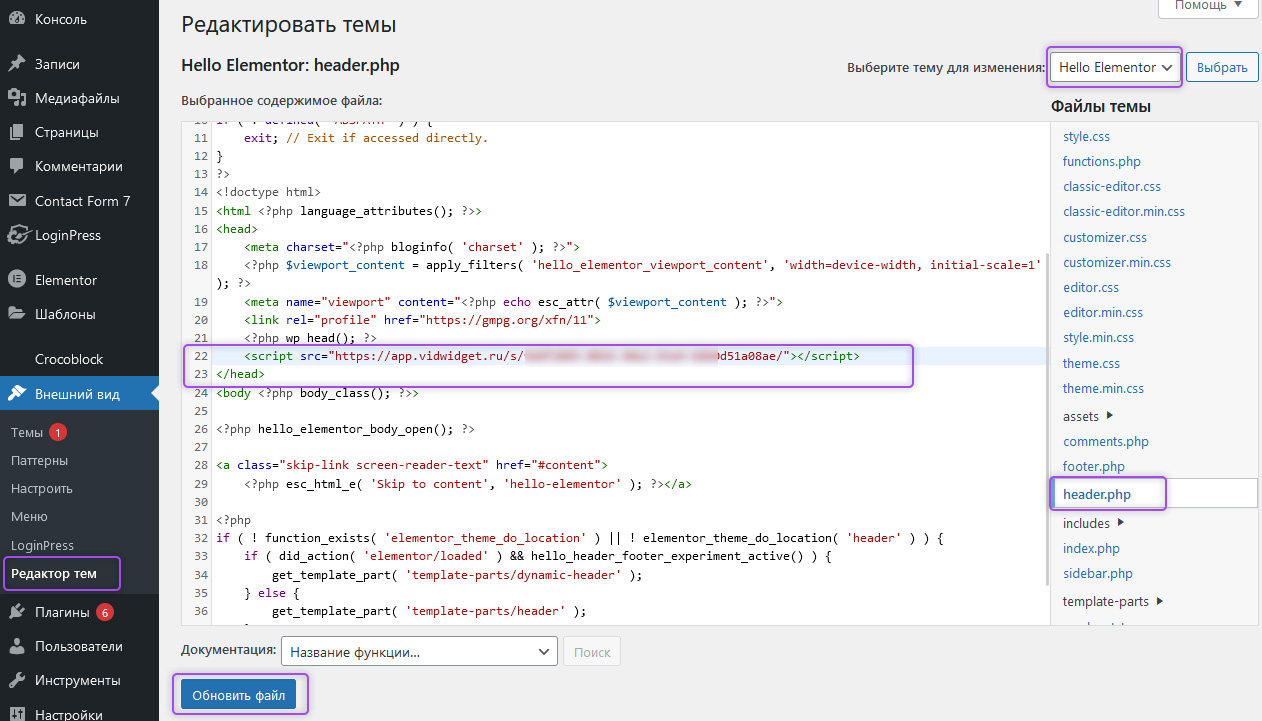1262x721 pixels.
Task: Click the Внешний вид paintbrush icon
Action: pyautogui.click(x=17, y=394)
